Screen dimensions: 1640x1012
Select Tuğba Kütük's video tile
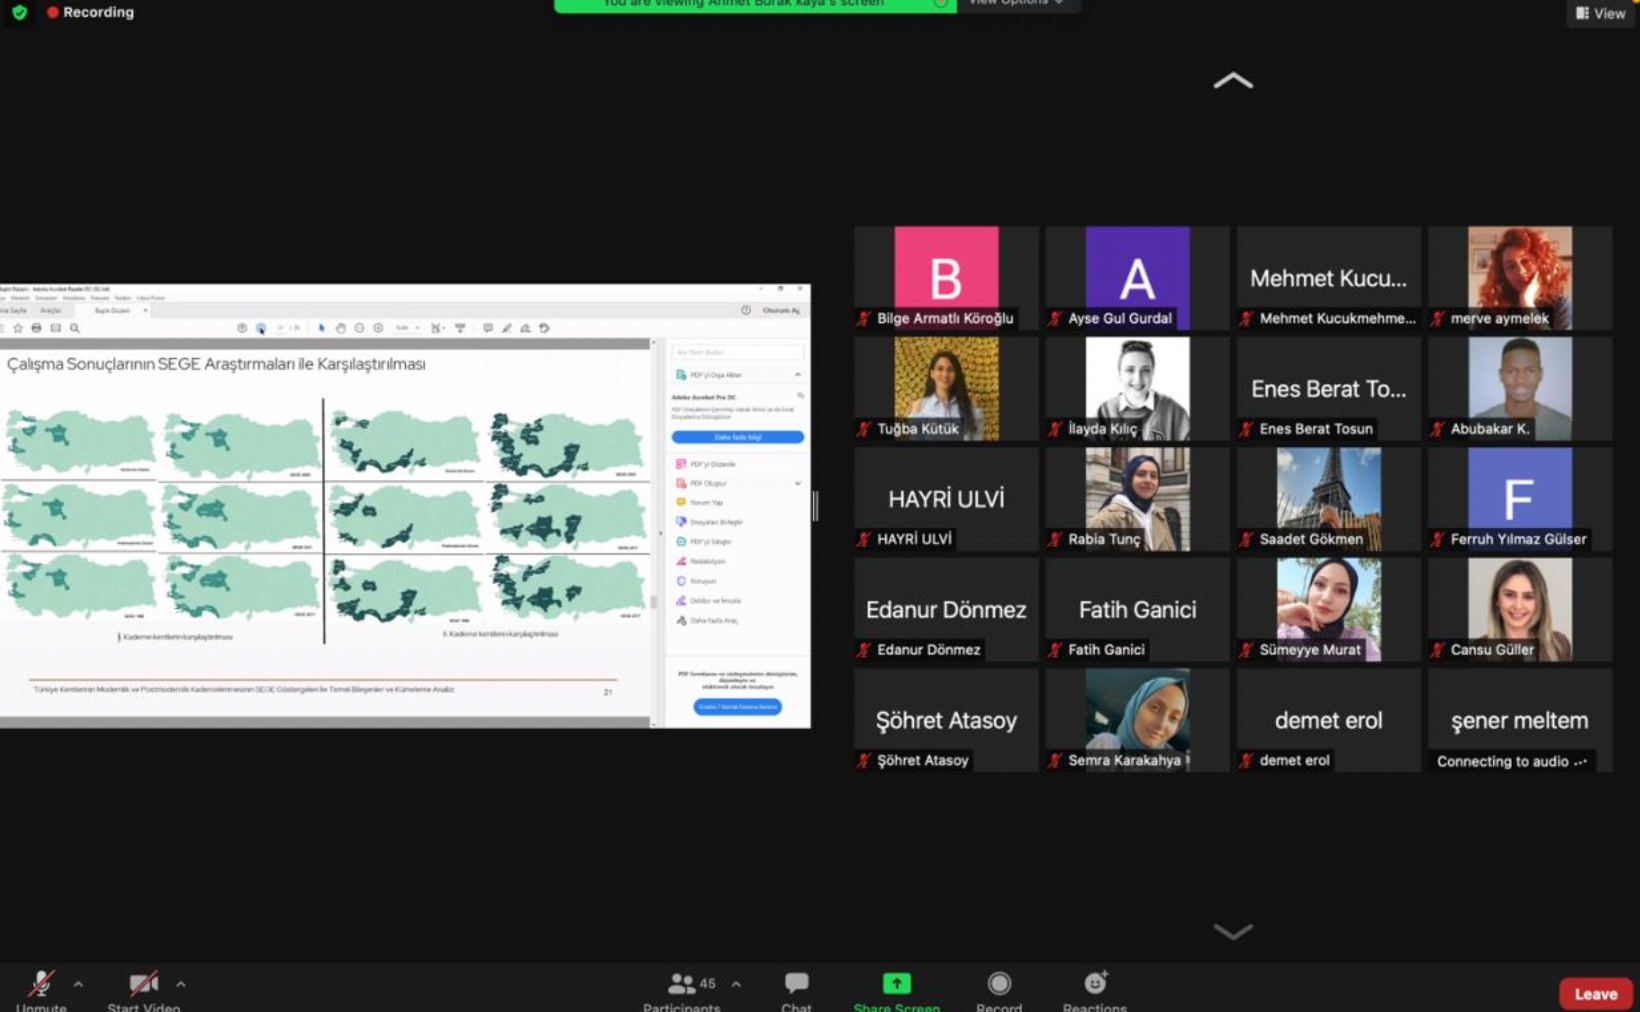coord(946,388)
